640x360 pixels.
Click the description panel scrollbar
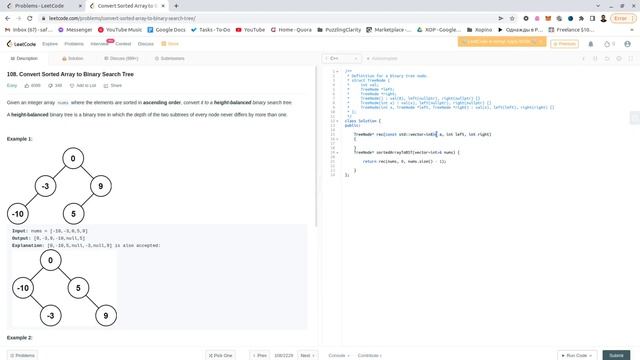pyautogui.click(x=316, y=147)
